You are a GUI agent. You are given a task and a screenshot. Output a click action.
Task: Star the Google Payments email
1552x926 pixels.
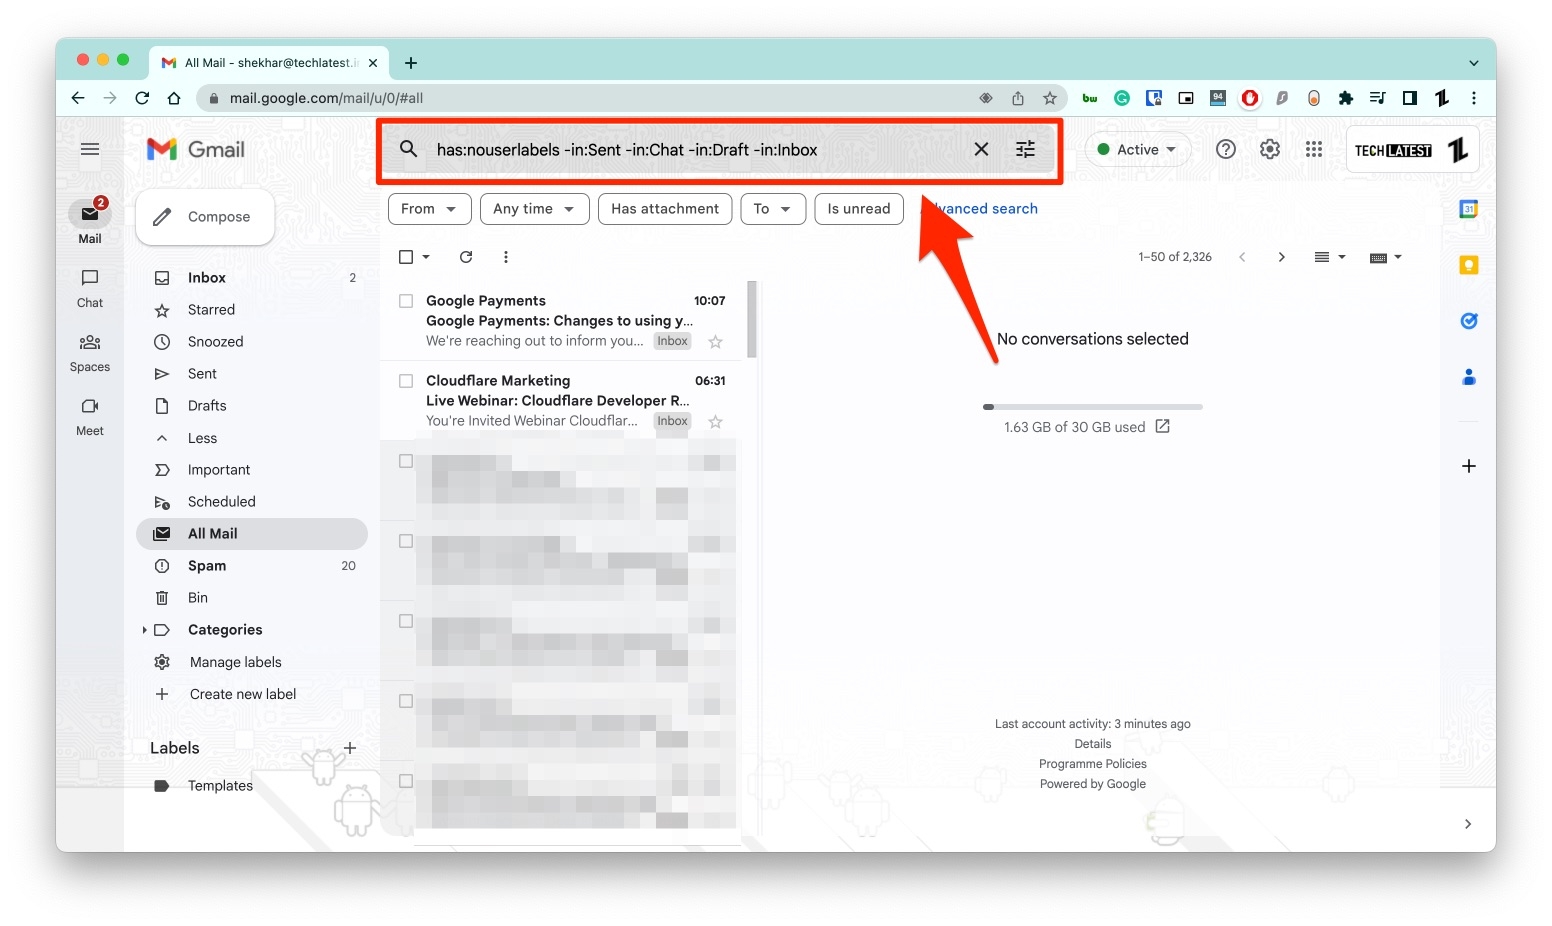point(715,341)
